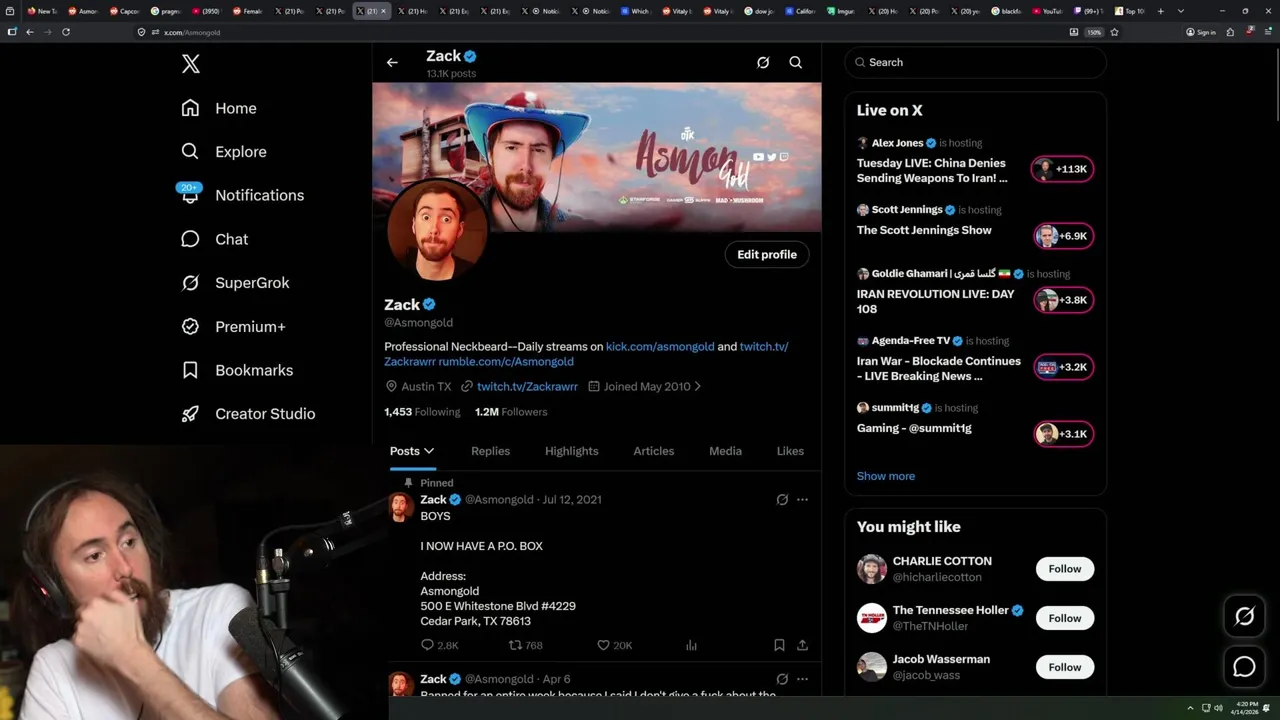1280x720 pixels.
Task: Click the search icon in profile header
Action: coord(796,62)
